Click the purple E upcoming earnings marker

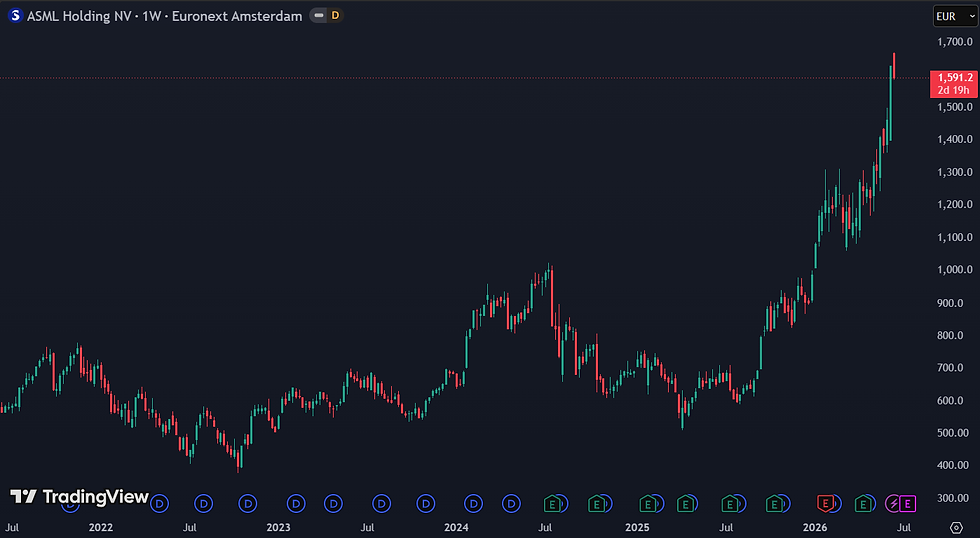coord(908,503)
